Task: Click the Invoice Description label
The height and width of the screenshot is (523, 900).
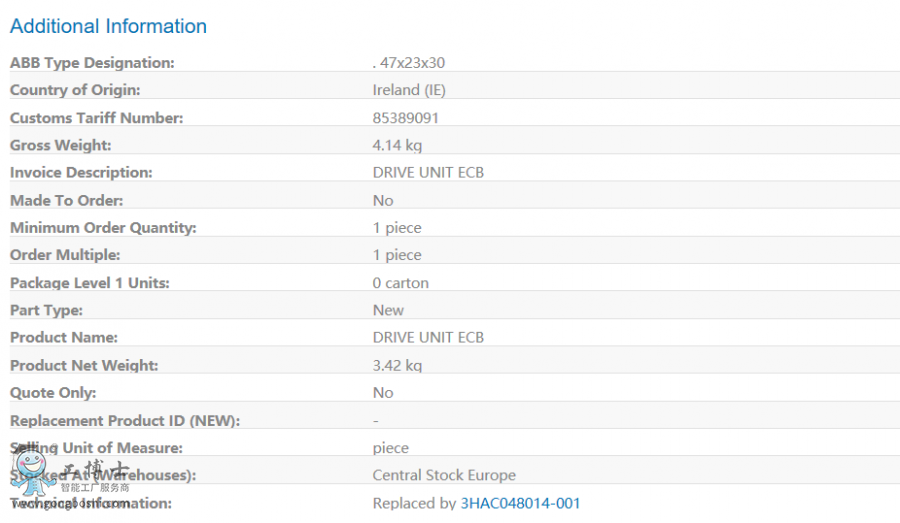Action: pos(81,172)
